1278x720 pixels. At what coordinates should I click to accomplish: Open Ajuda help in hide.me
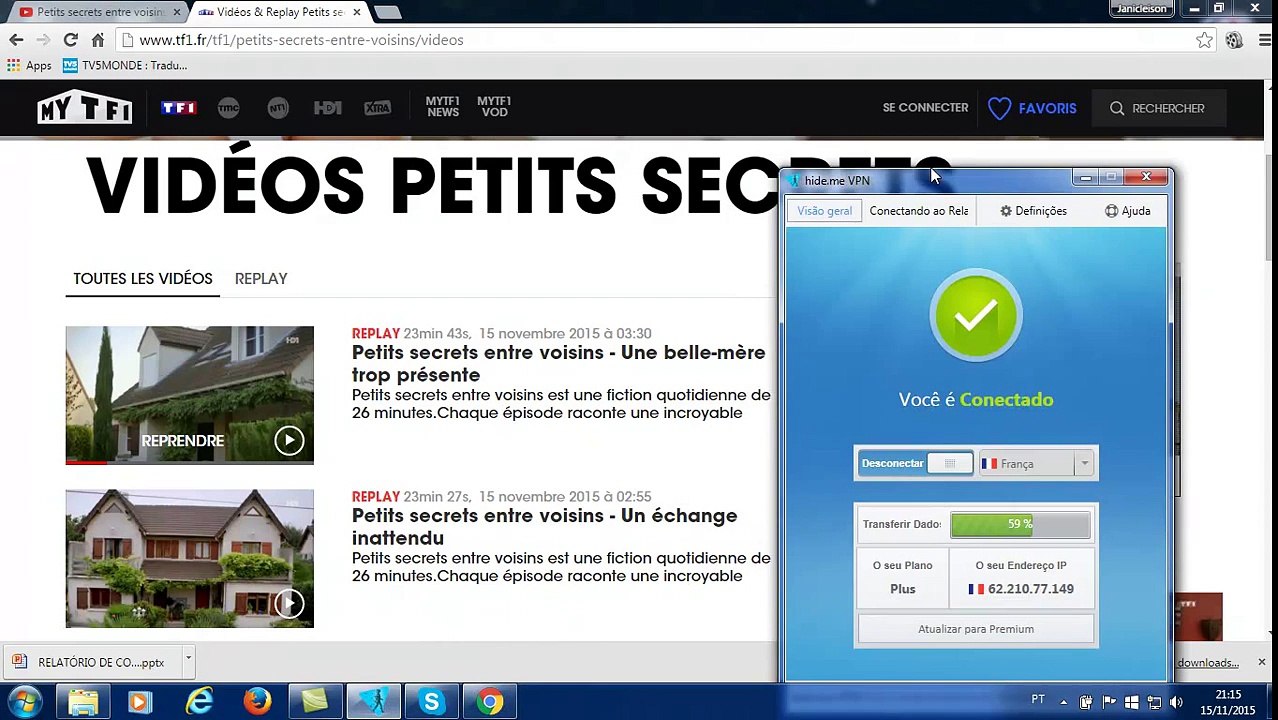click(x=1127, y=211)
